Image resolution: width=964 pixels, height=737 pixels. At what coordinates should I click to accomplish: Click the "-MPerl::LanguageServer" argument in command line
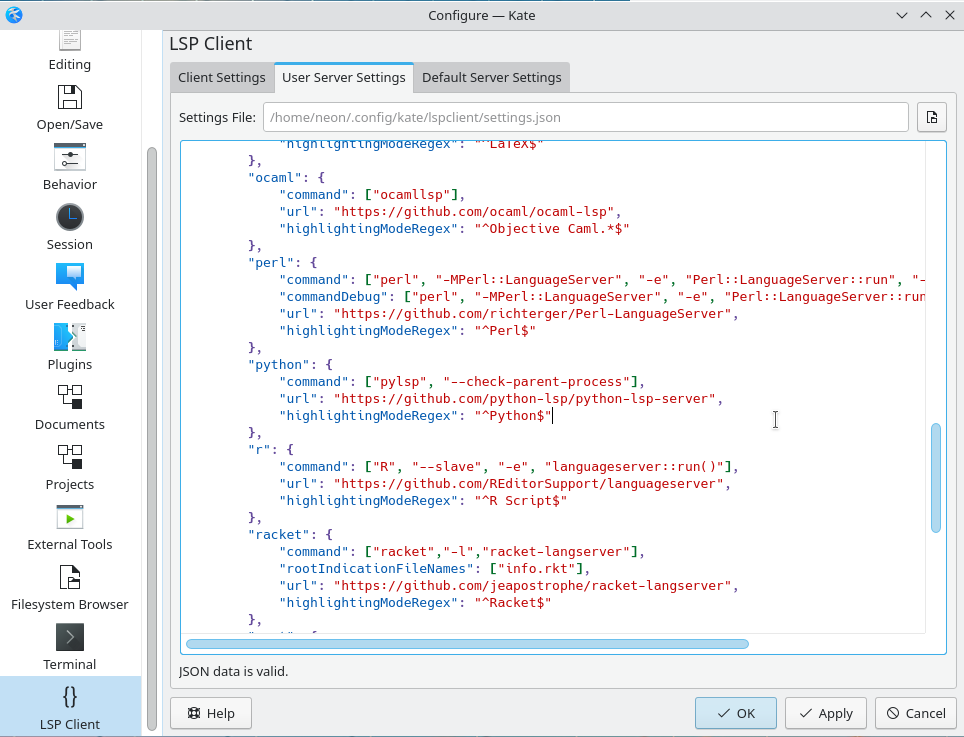[529, 280]
